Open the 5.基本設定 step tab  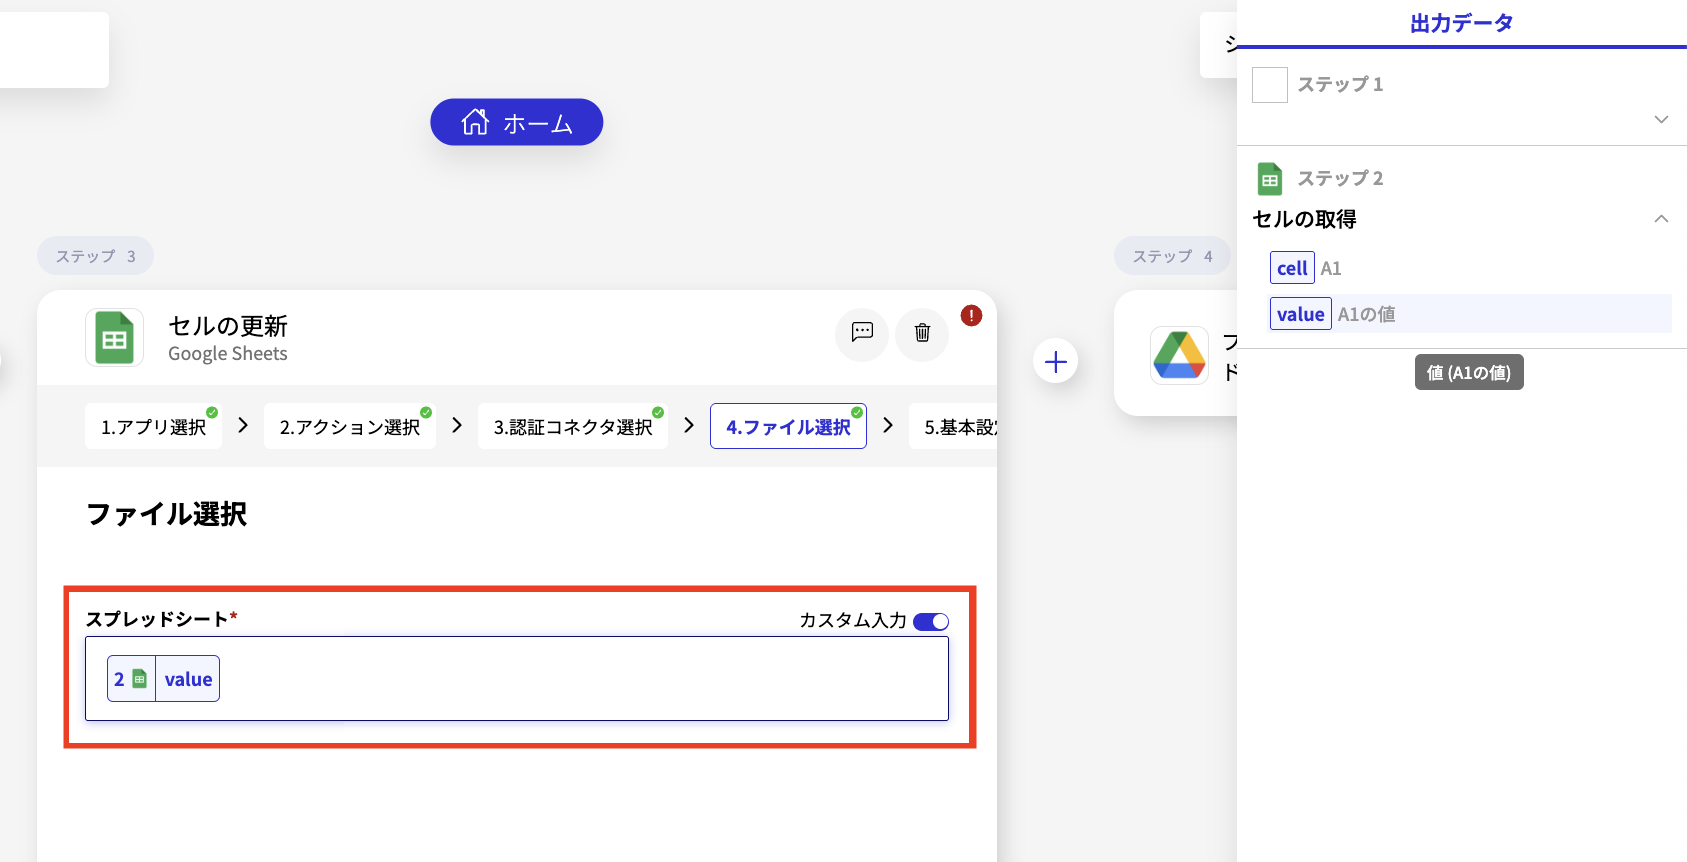(955, 427)
